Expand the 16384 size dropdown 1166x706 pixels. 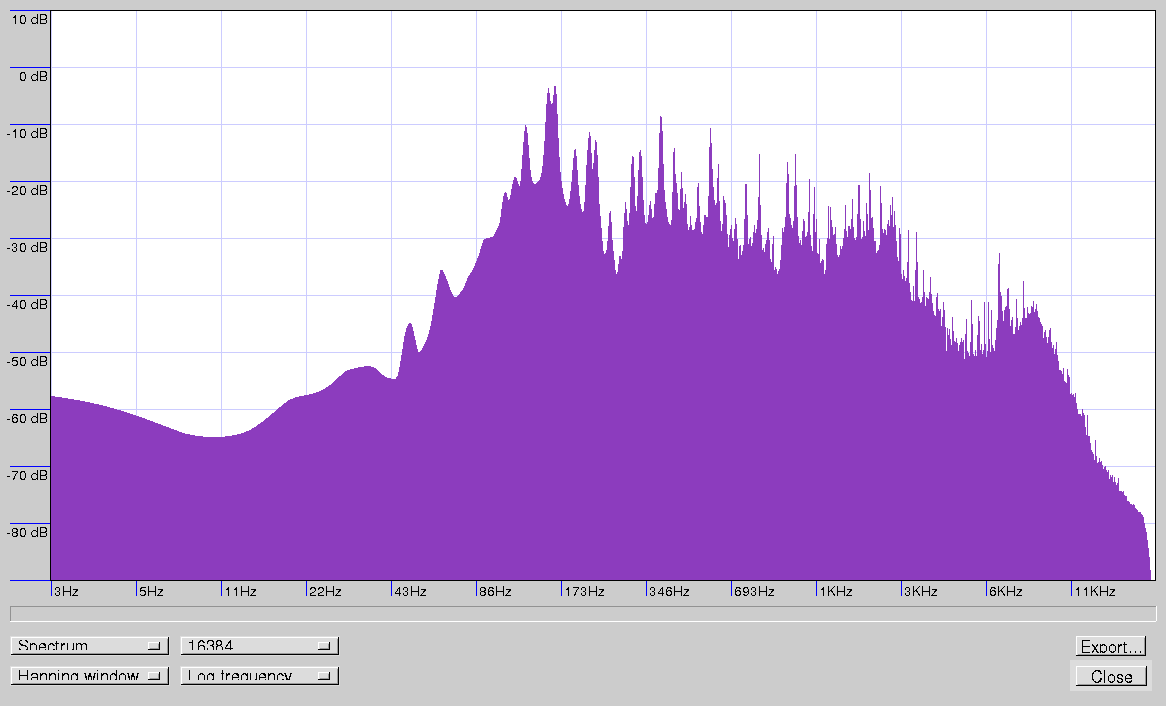[x=259, y=646]
